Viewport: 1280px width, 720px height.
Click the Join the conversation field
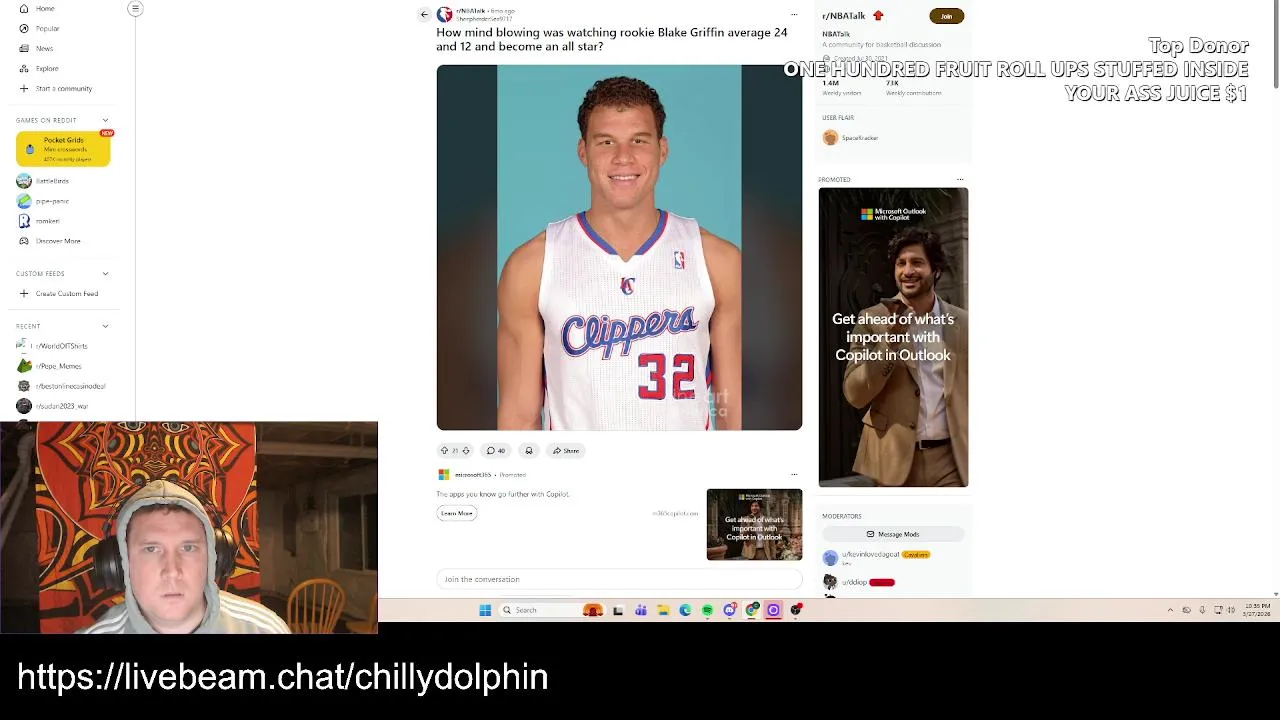[x=619, y=579]
